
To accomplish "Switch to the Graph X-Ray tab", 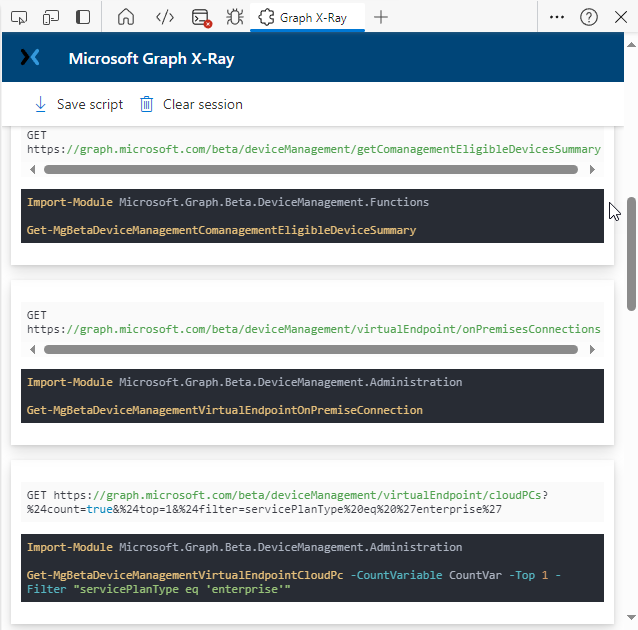I will tap(307, 18).
